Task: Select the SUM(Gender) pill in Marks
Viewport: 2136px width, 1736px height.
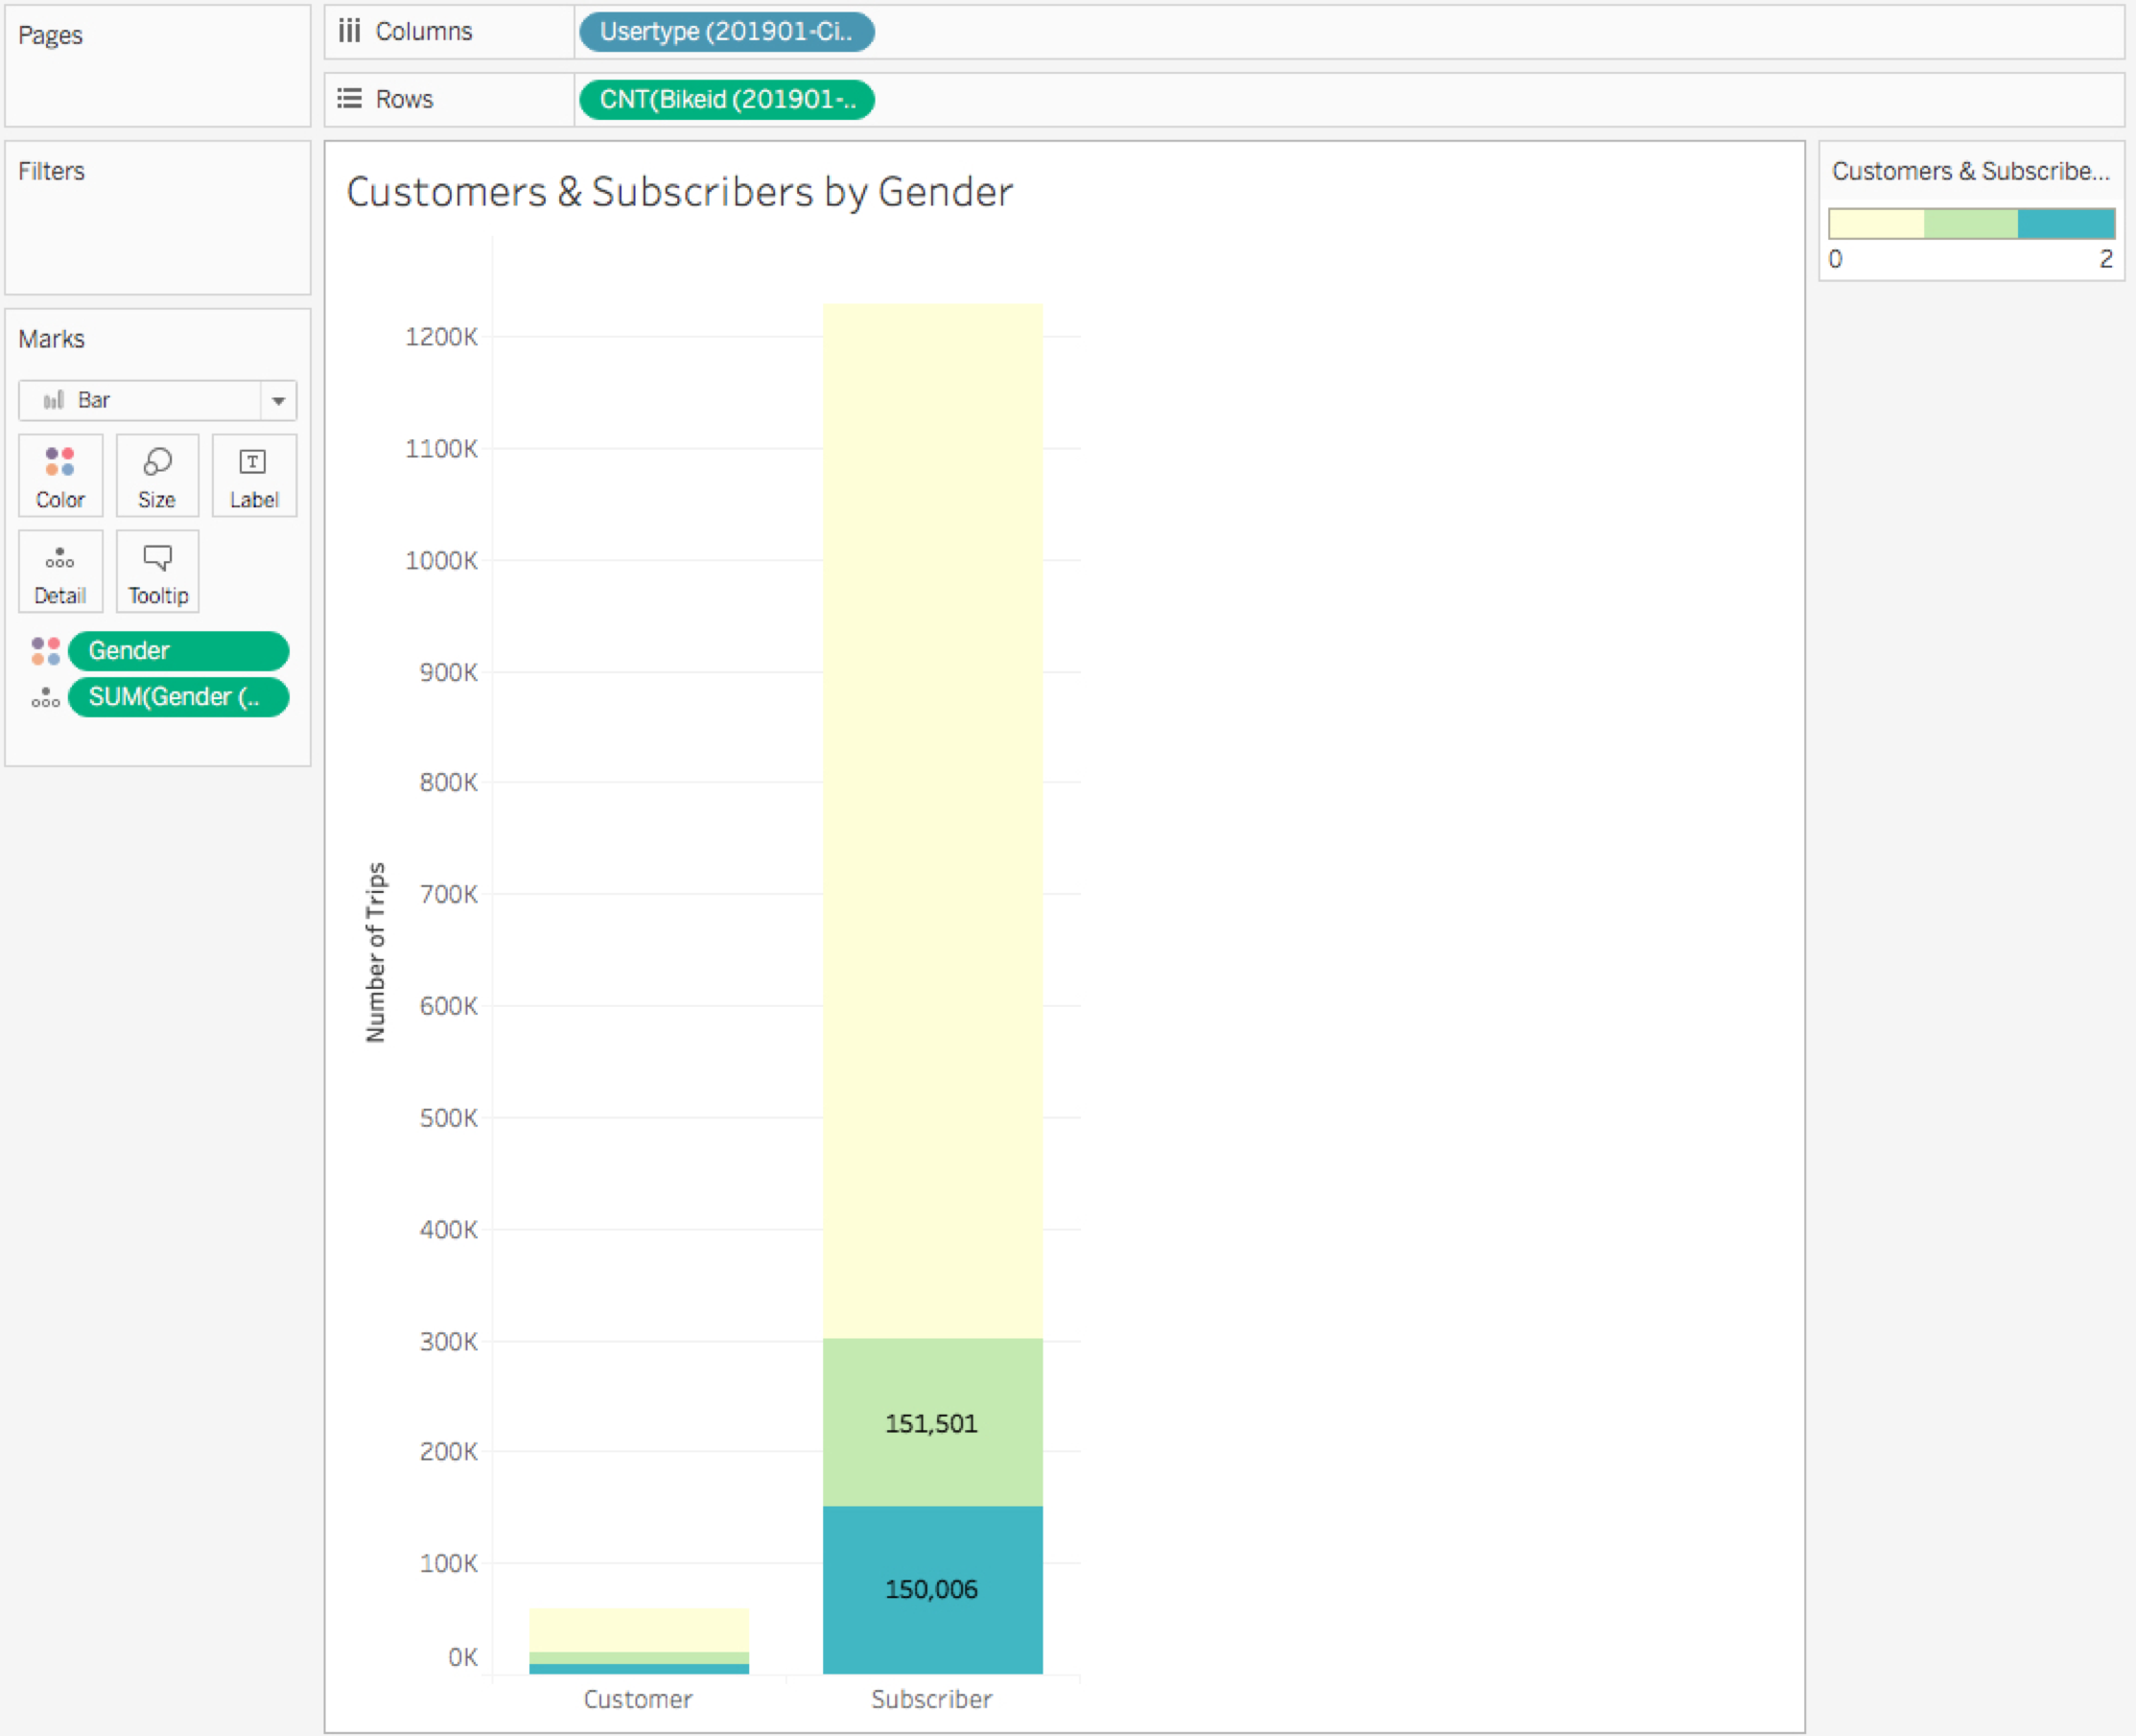Action: (x=178, y=697)
